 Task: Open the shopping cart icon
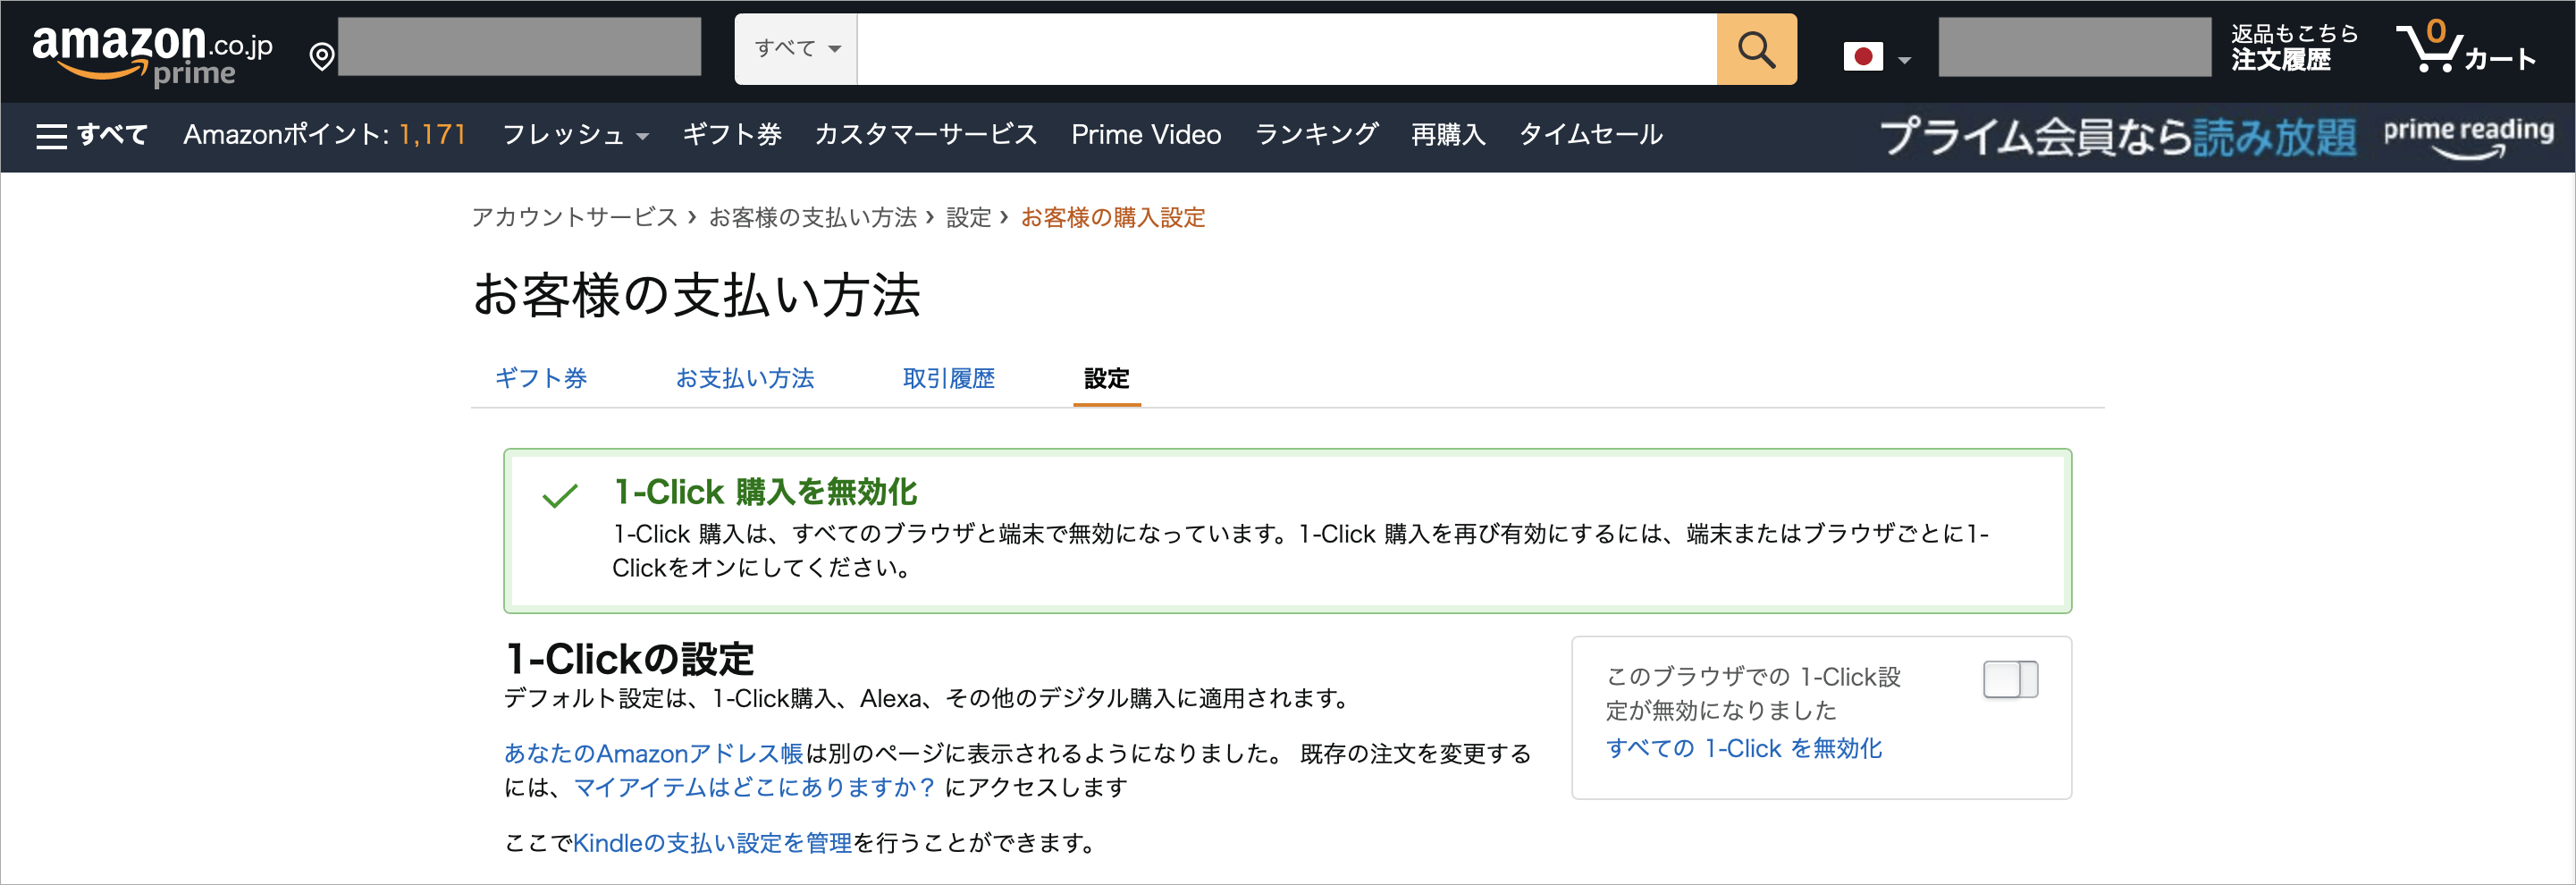2465,47
